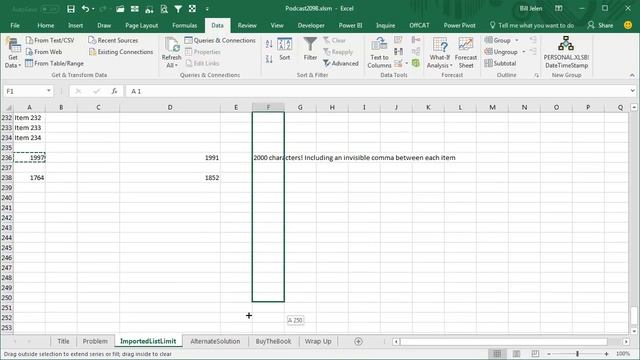640x360 pixels.
Task: Undo the last action
Action: (85, 9)
